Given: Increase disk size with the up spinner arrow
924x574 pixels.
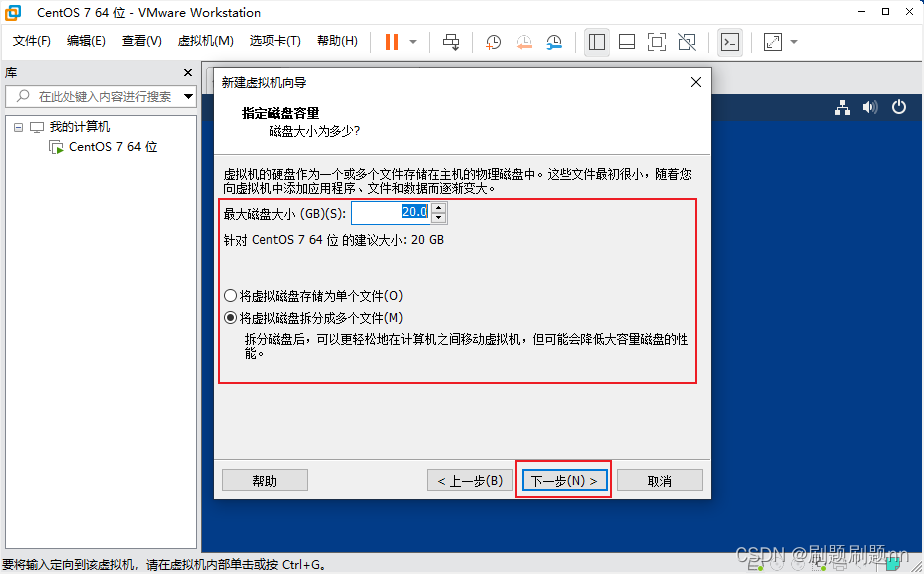Looking at the screenshot, I should pos(438,207).
